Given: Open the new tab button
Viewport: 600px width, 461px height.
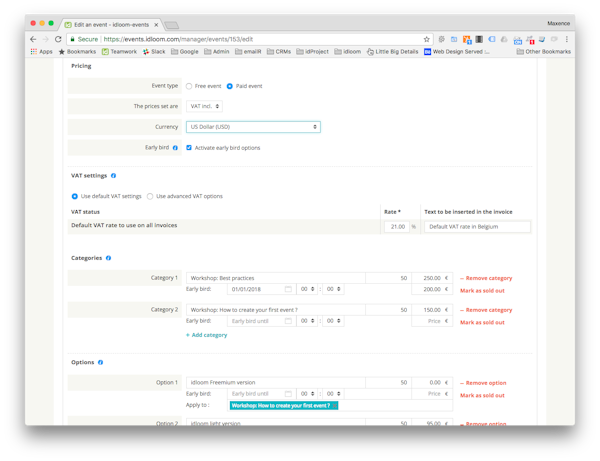Looking at the screenshot, I should (x=172, y=25).
